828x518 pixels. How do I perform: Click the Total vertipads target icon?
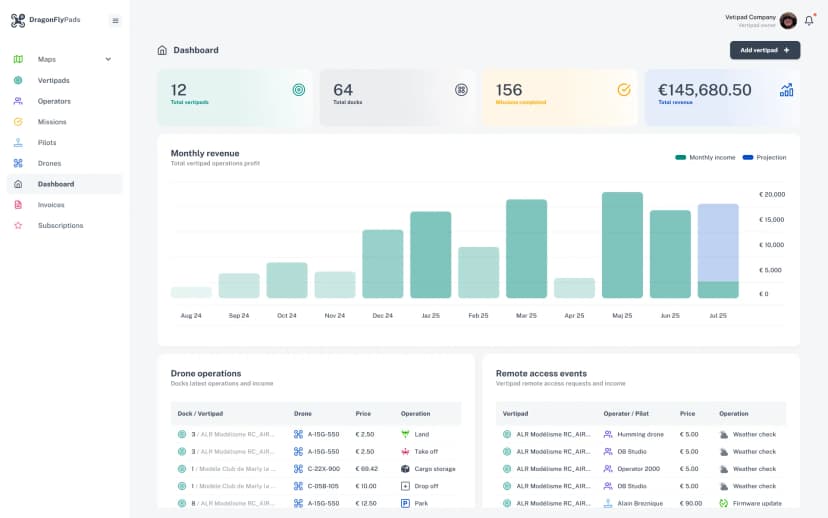(x=298, y=90)
